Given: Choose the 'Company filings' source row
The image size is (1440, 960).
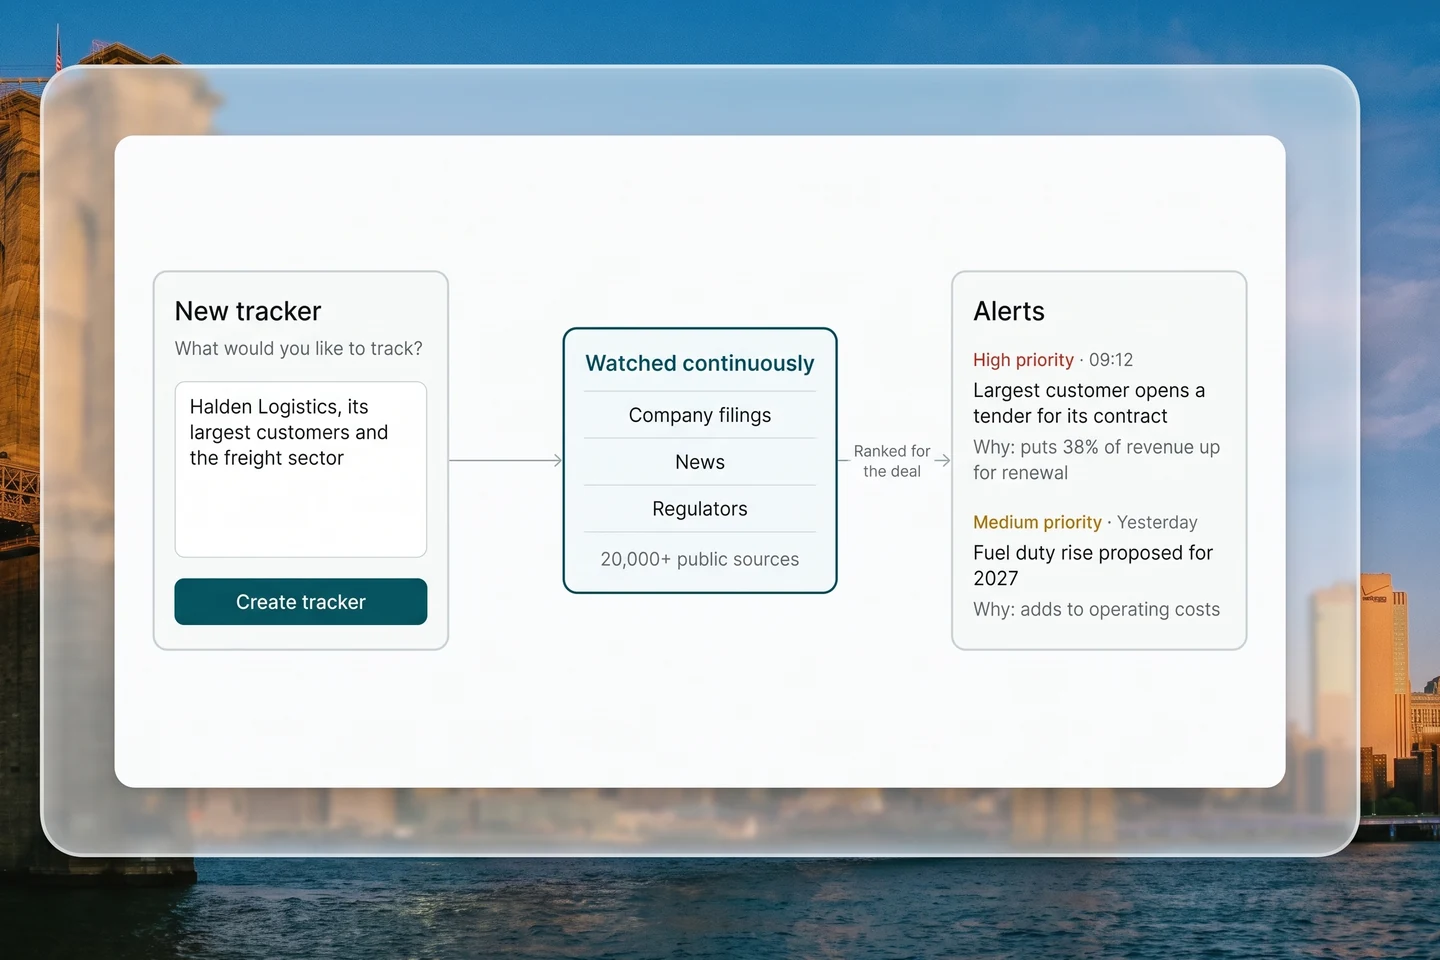Looking at the screenshot, I should point(700,415).
